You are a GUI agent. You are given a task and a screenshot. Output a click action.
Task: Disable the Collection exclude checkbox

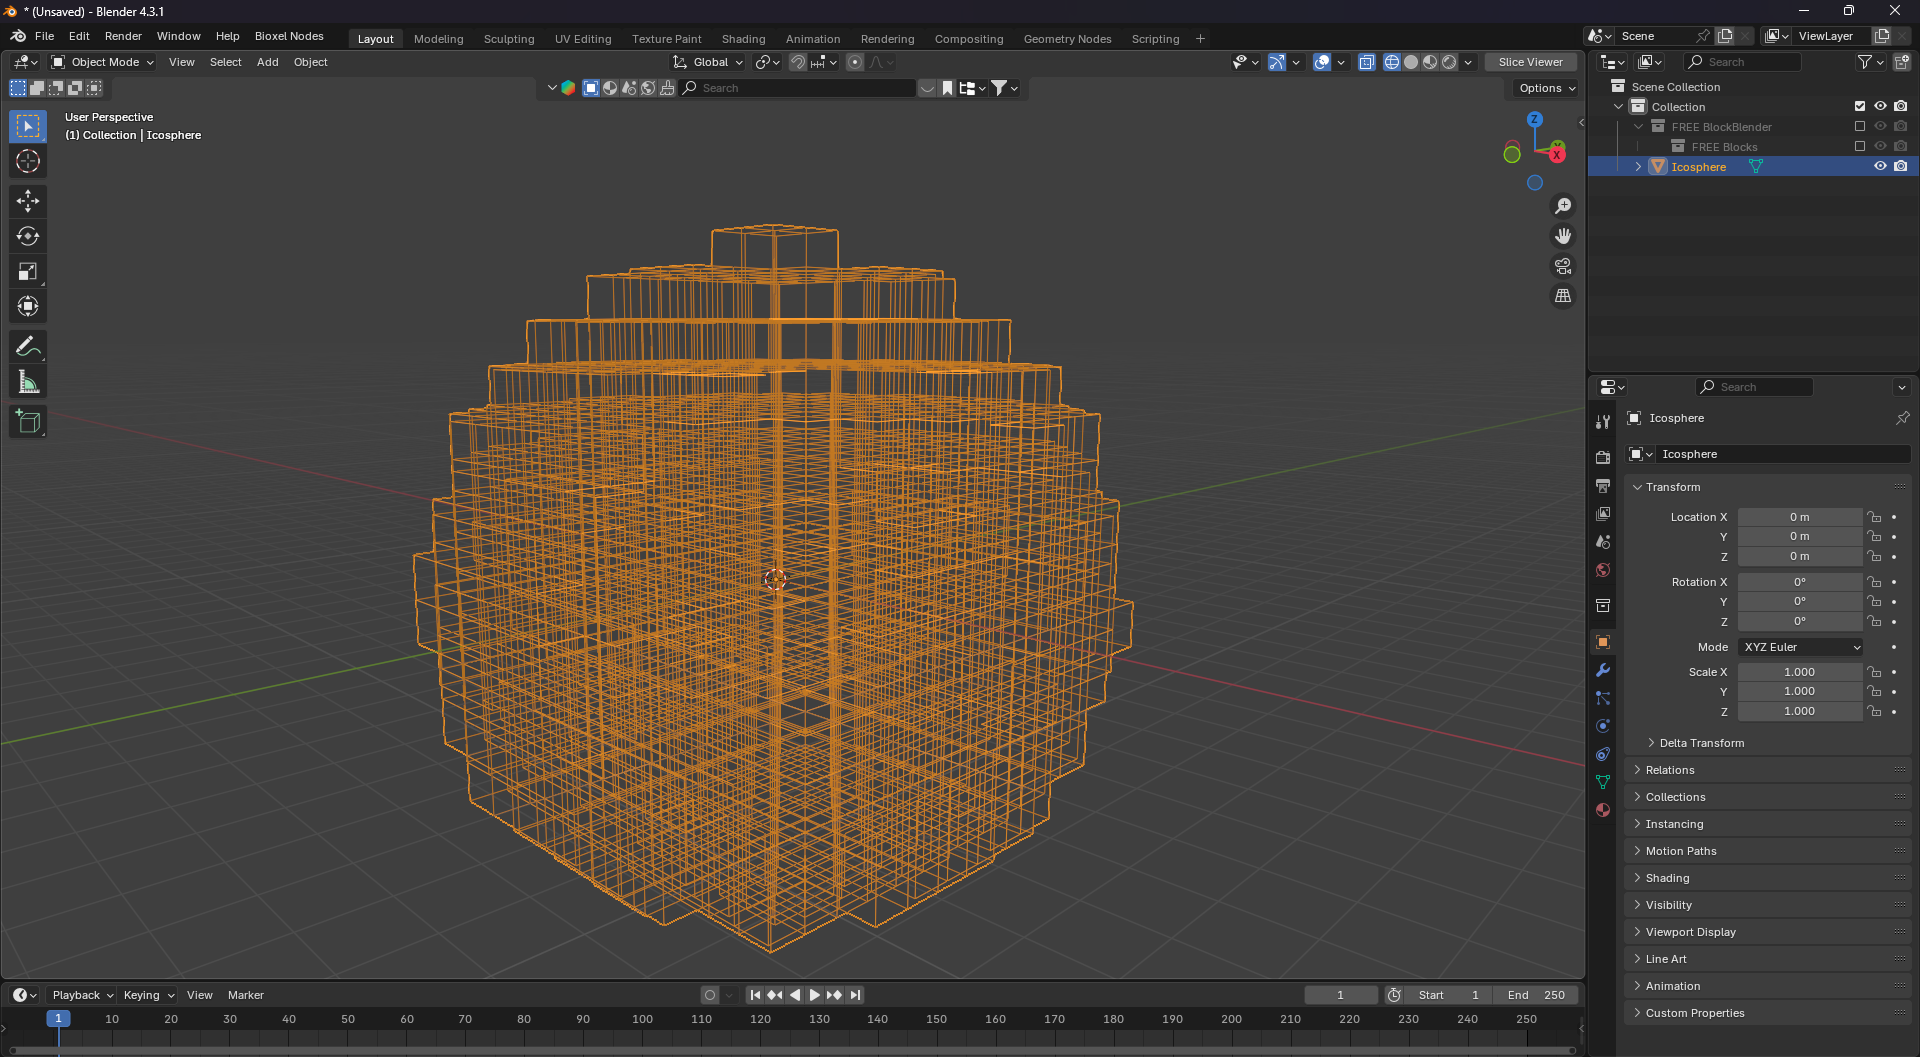click(x=1860, y=106)
